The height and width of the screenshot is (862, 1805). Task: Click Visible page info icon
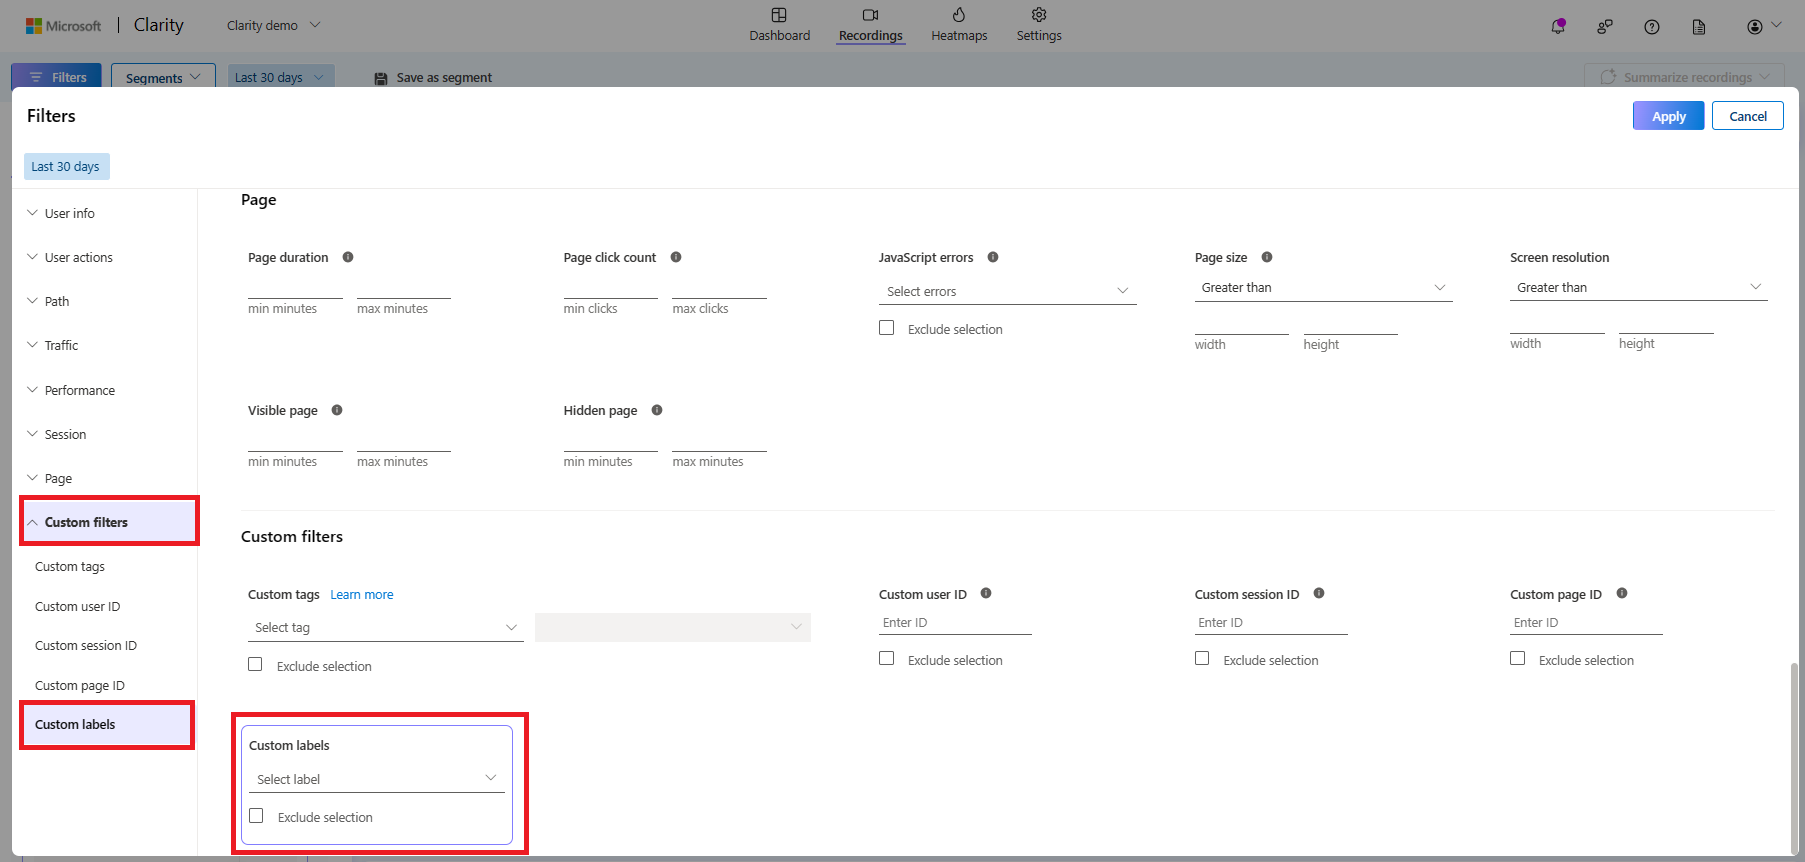point(337,410)
